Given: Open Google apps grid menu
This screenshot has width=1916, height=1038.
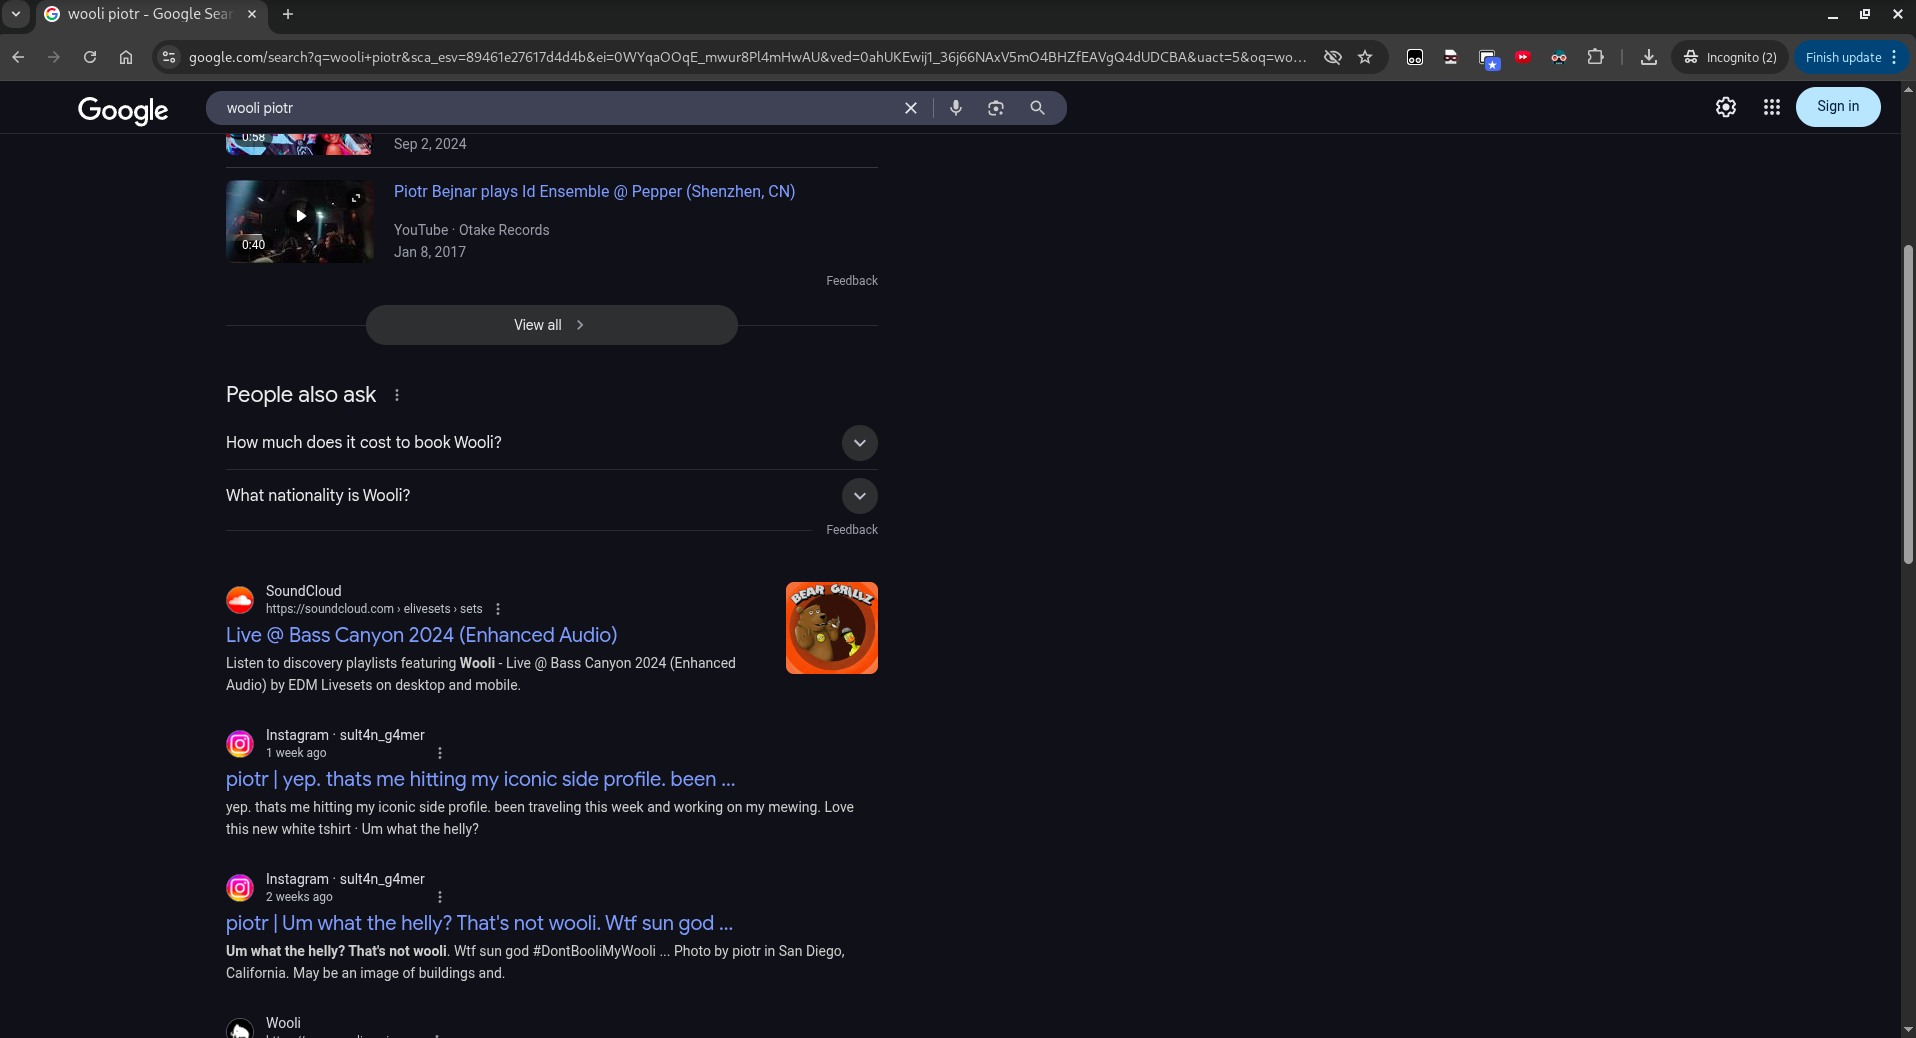Looking at the screenshot, I should pos(1771,107).
